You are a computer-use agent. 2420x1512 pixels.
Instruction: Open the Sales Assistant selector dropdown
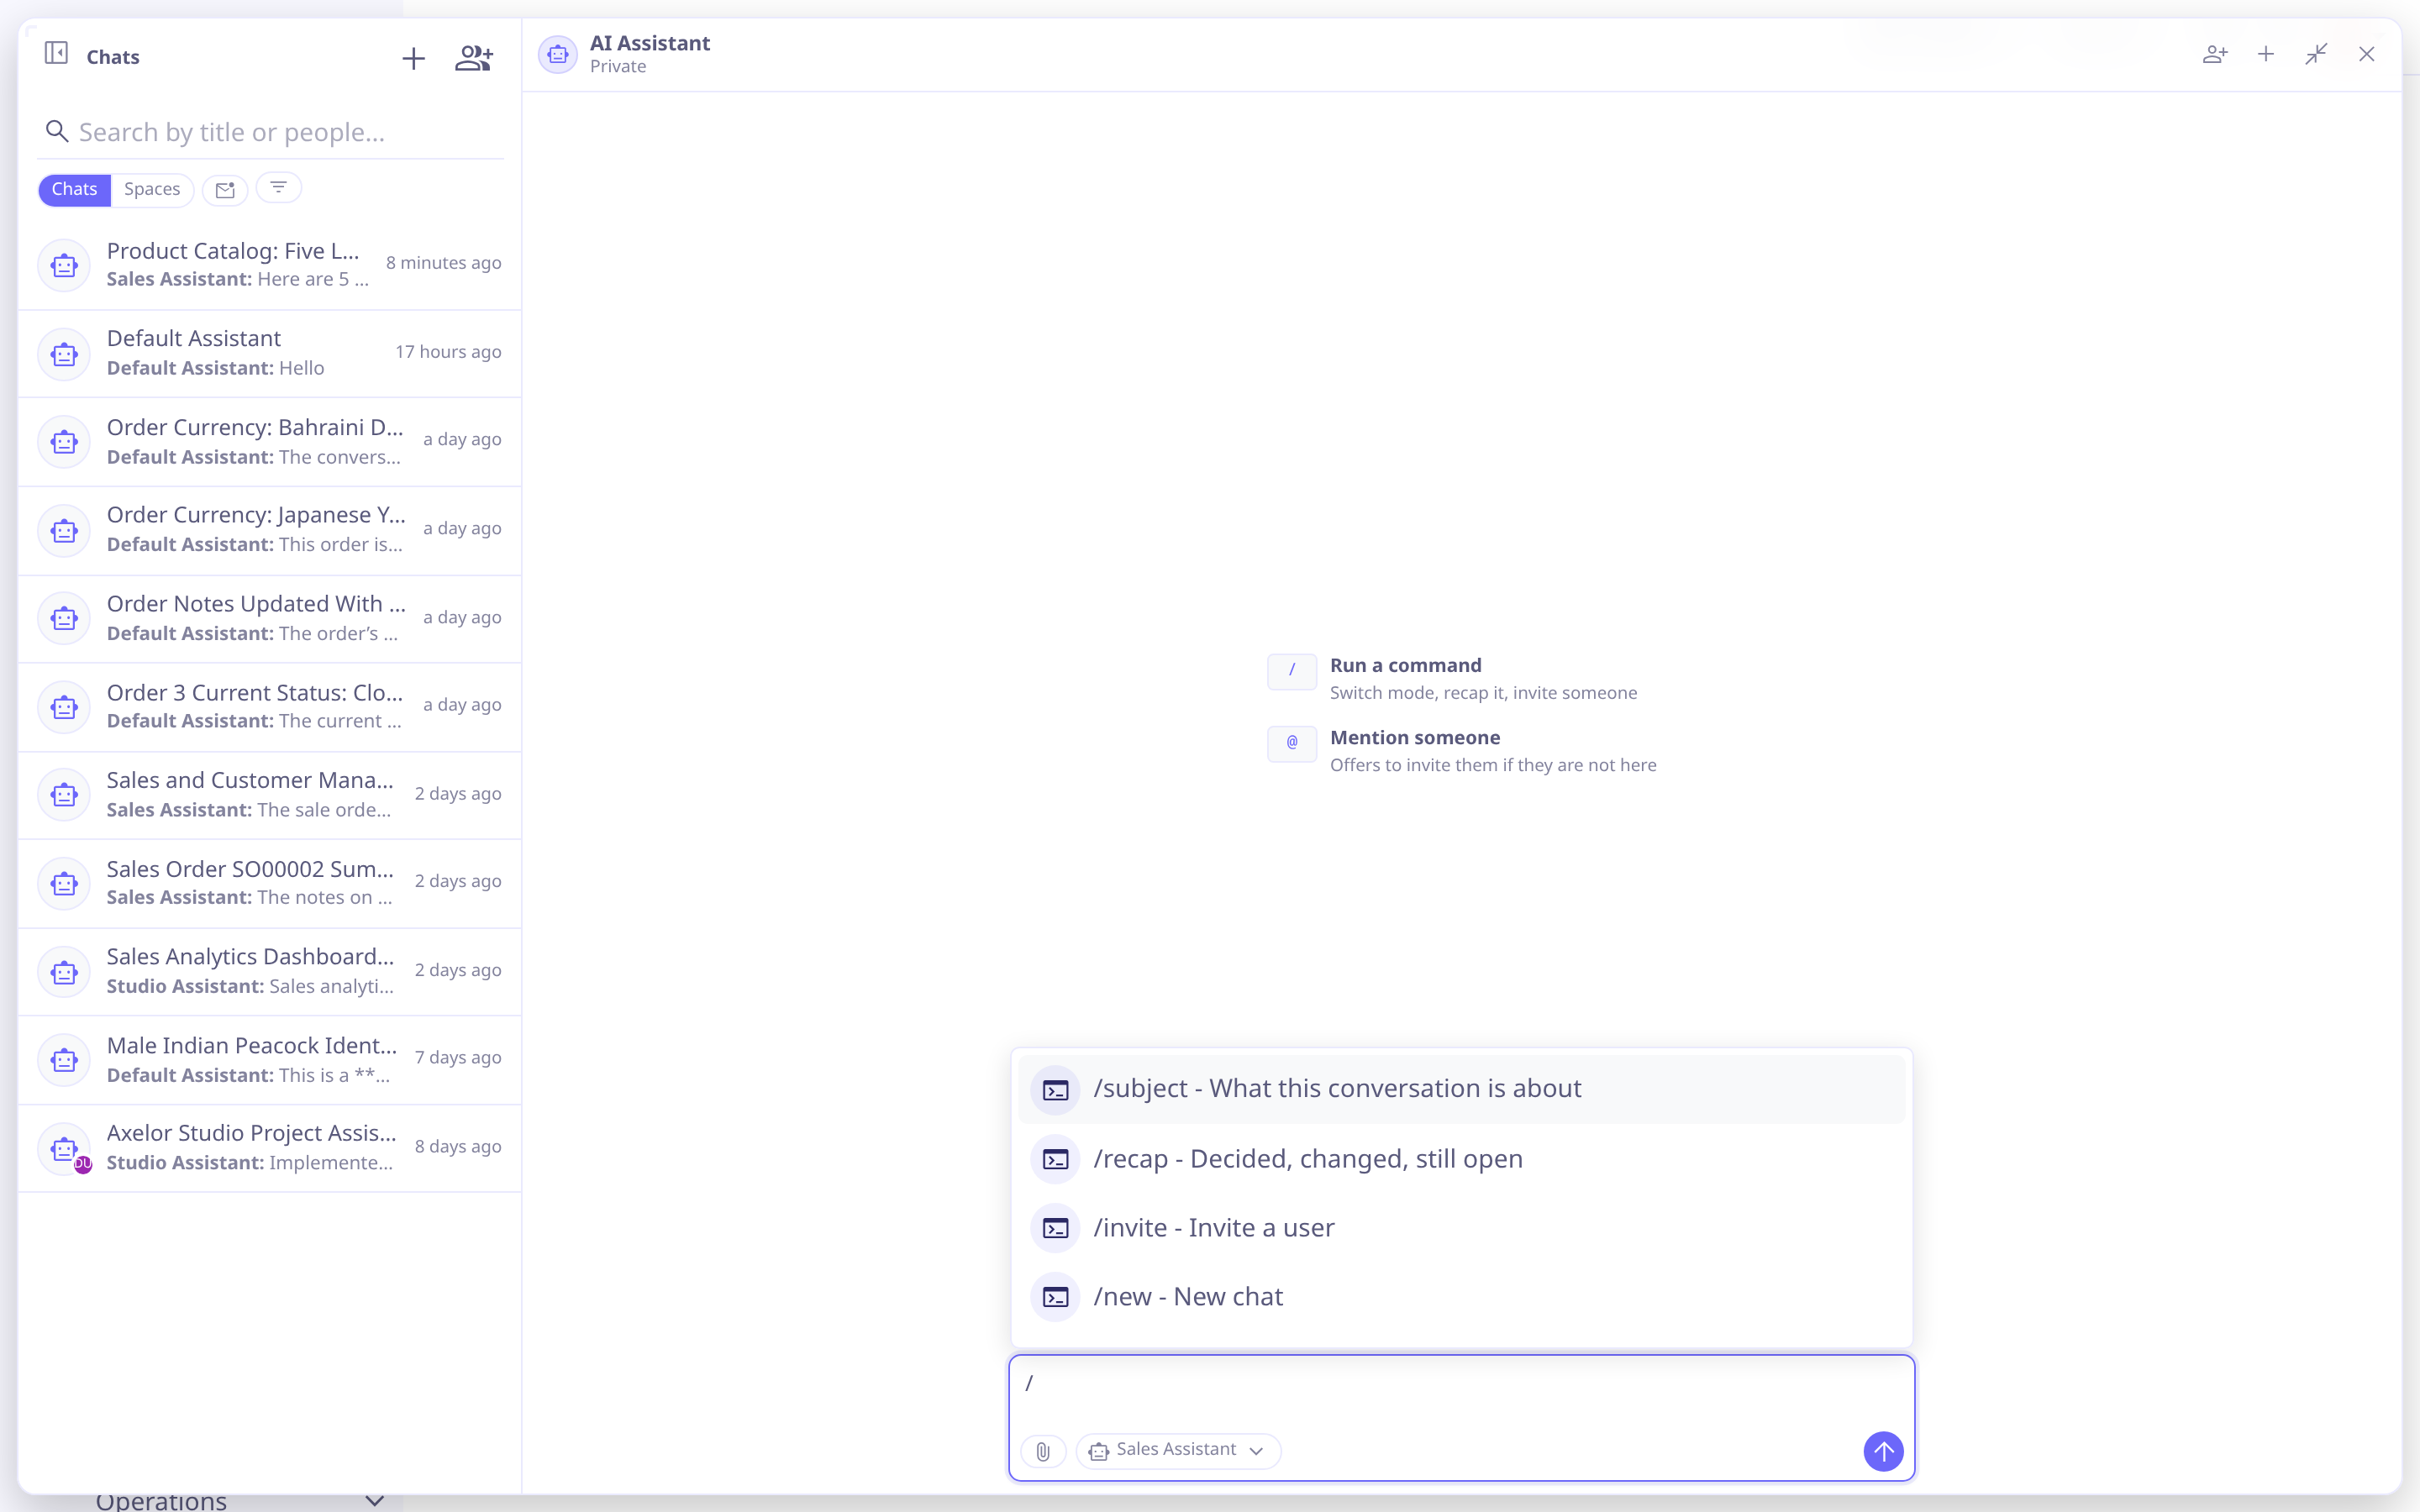click(x=1178, y=1450)
